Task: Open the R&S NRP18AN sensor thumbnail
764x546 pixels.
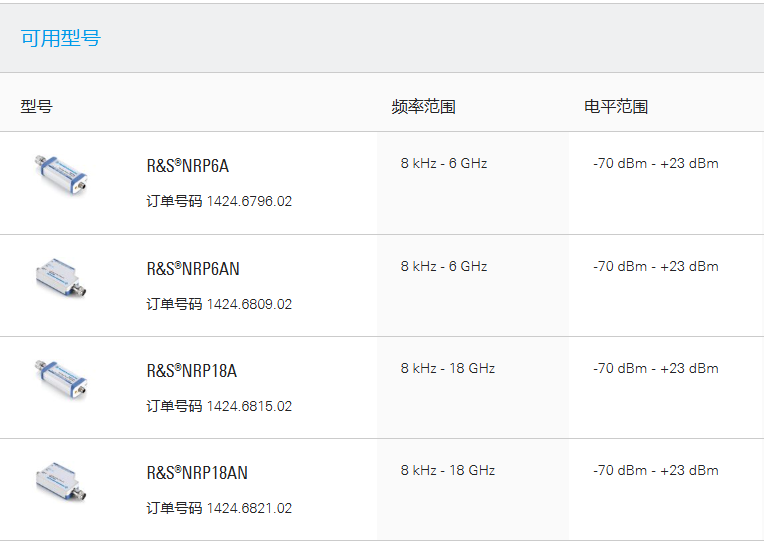Action: [x=61, y=481]
